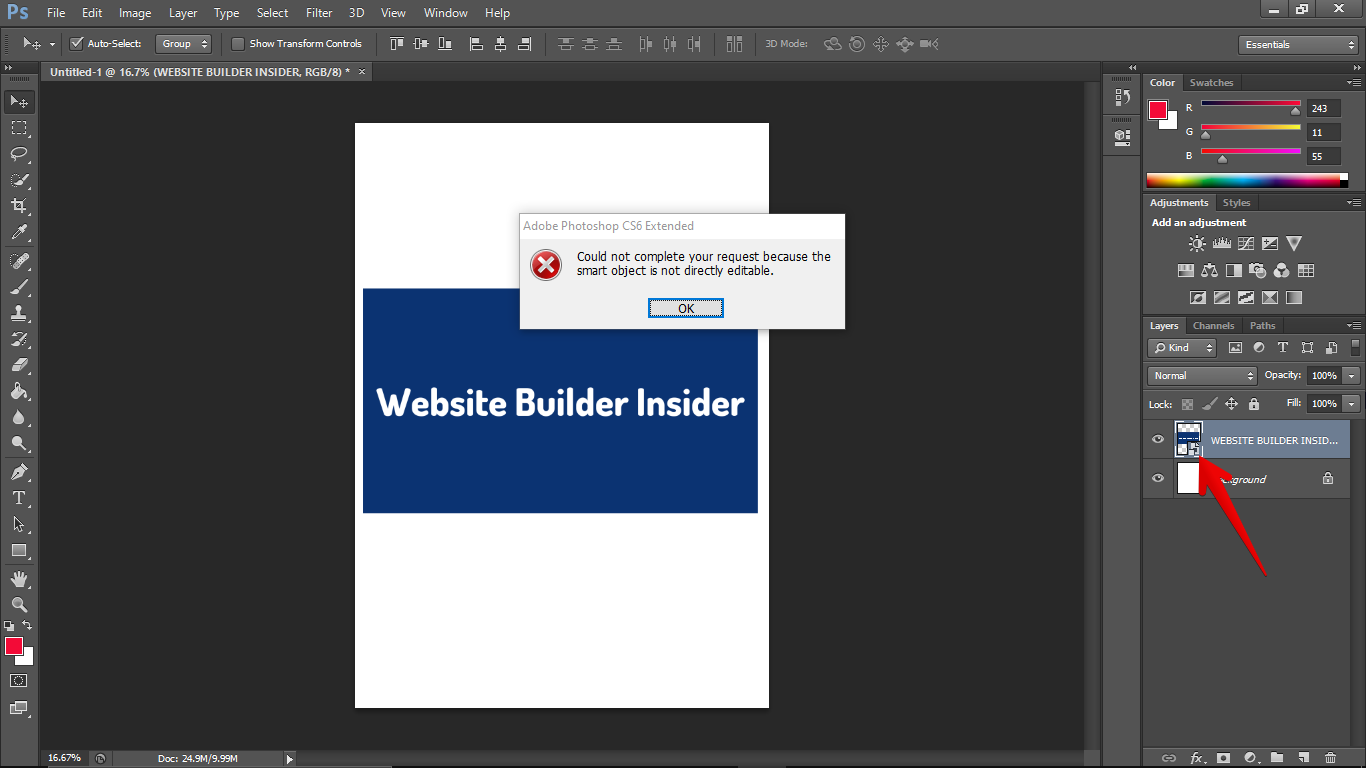Image resolution: width=1366 pixels, height=768 pixels.
Task: Hide the WEBSITE BUILDER INSIDER layer
Action: 1158,440
